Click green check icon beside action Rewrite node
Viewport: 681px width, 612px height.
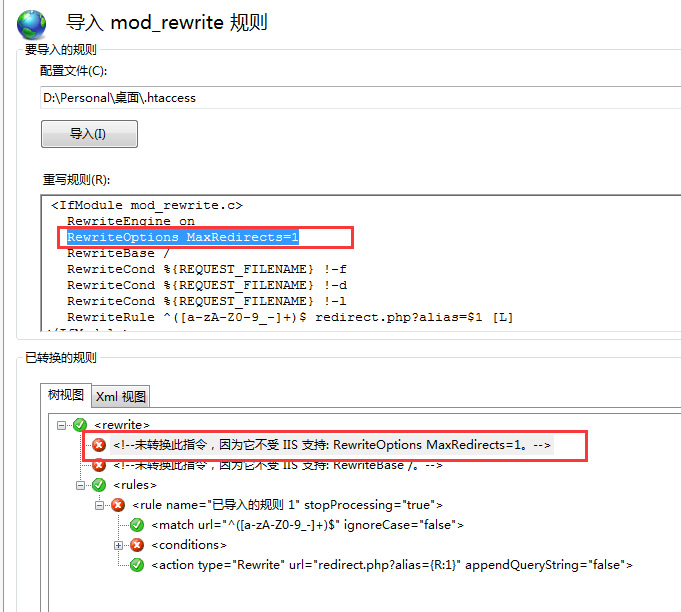pos(137,565)
